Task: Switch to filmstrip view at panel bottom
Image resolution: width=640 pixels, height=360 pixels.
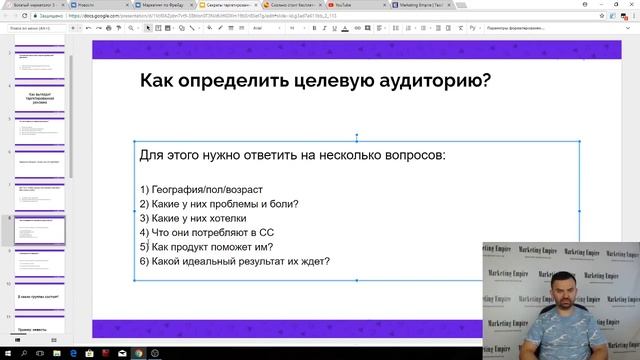Action: (18, 340)
